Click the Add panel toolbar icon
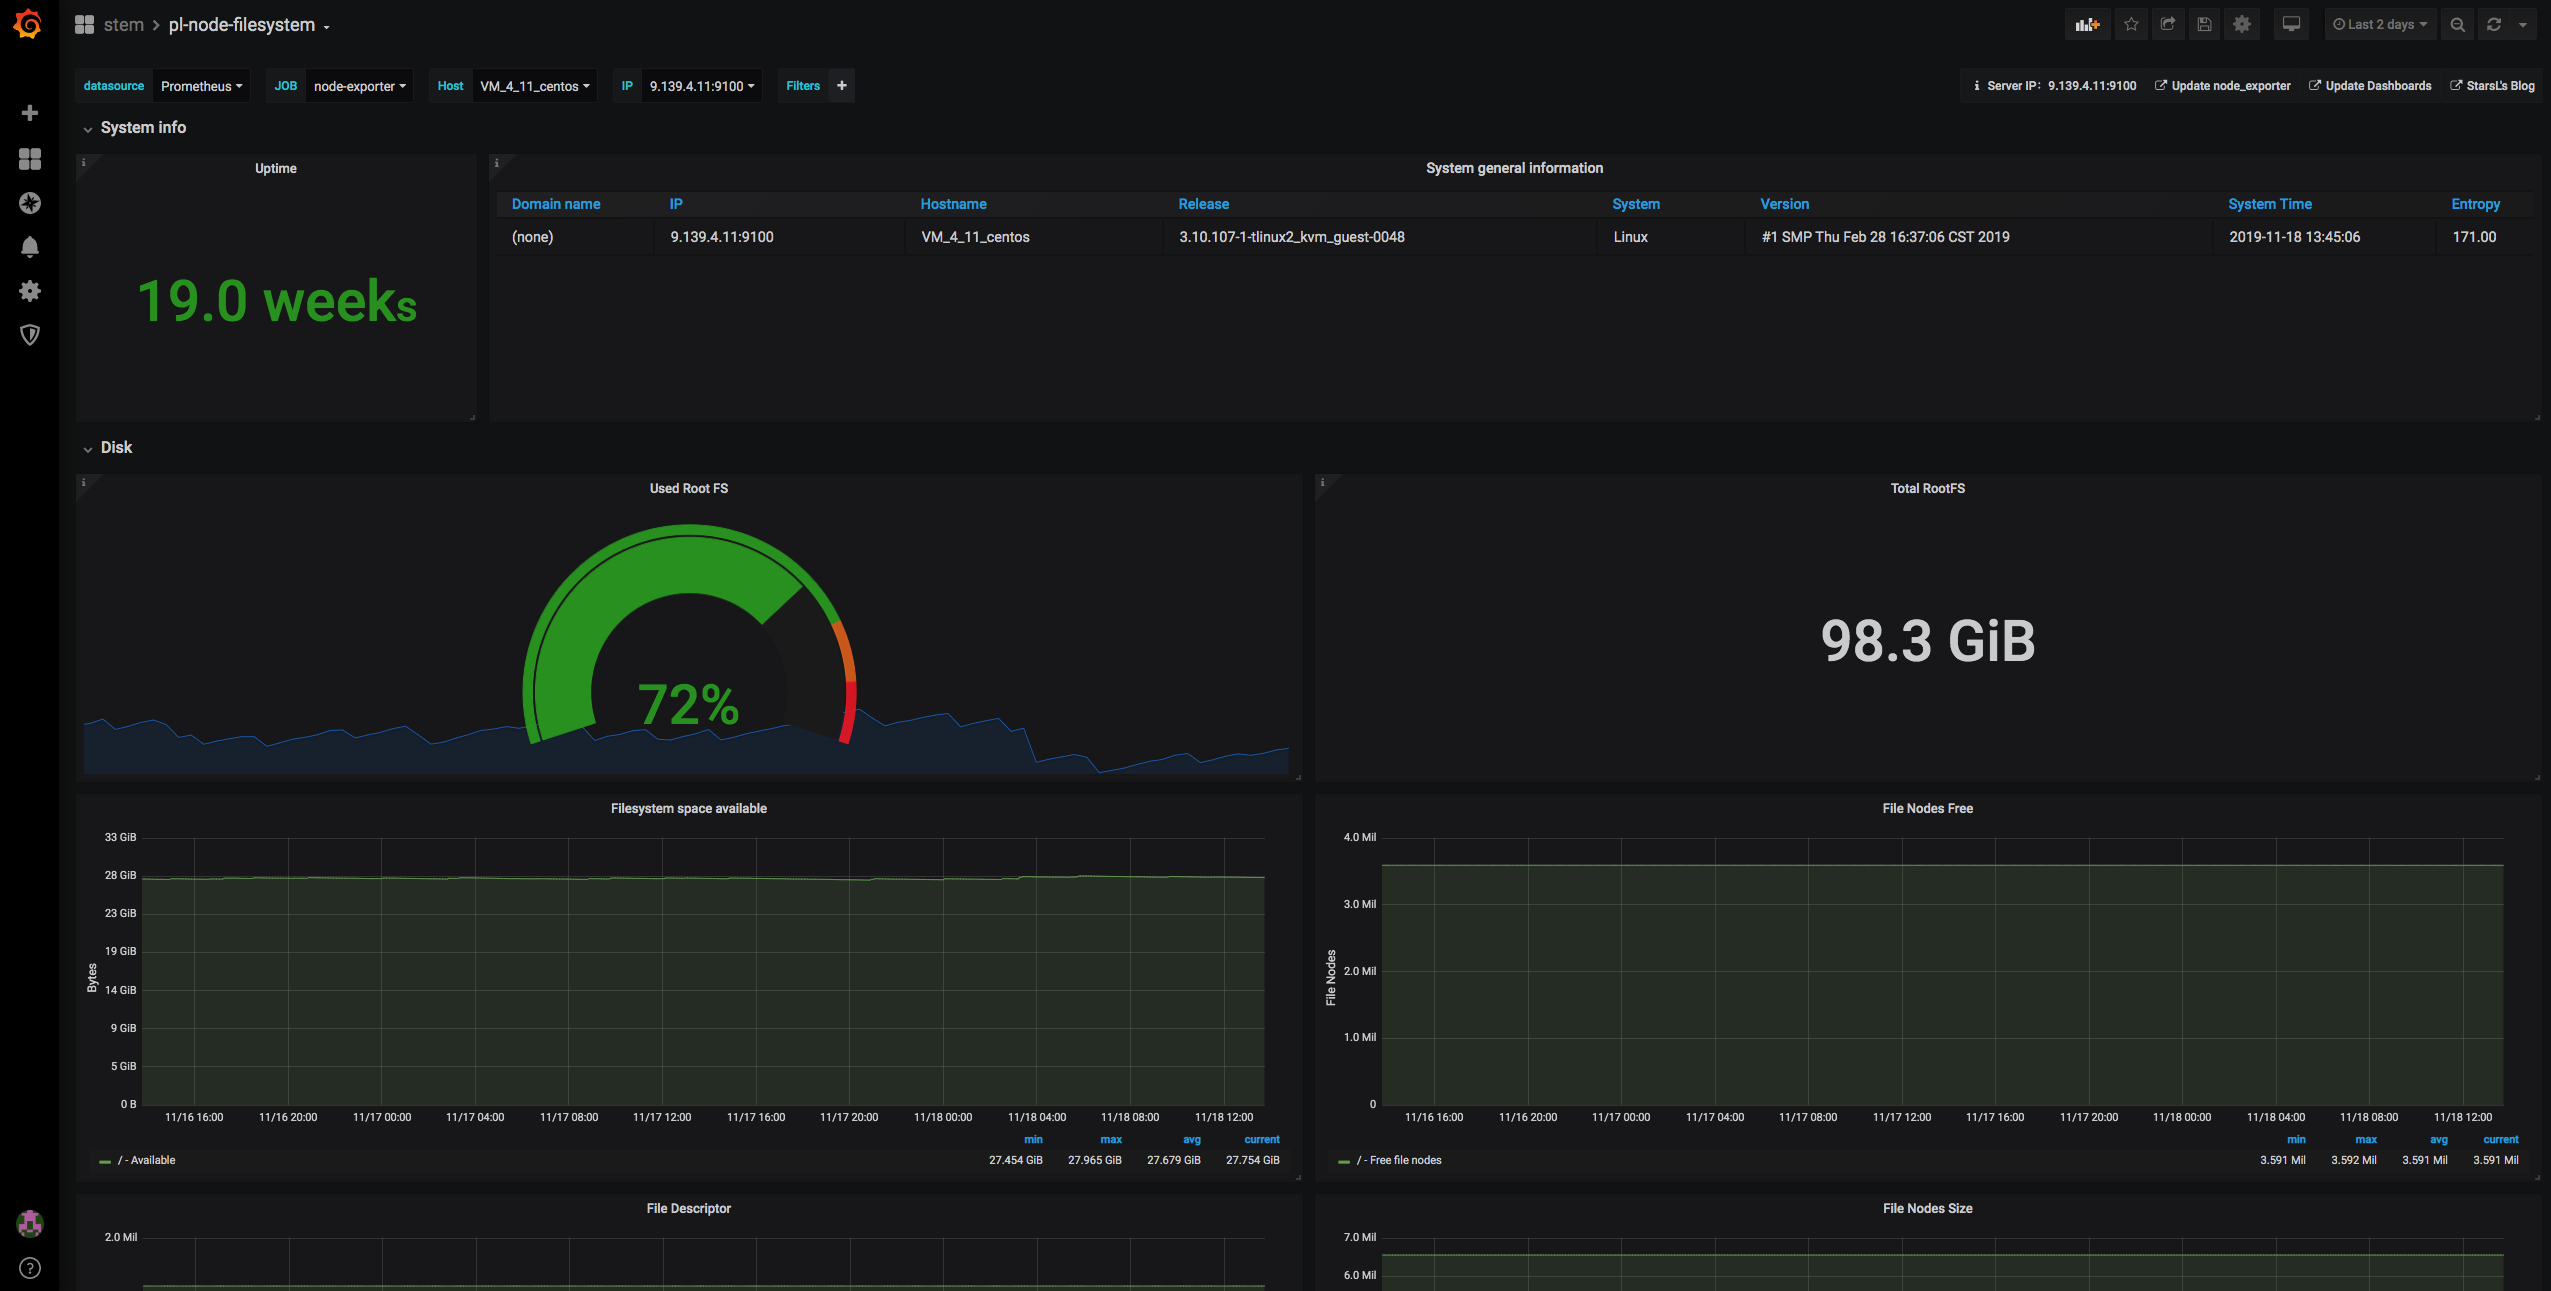 (2087, 25)
